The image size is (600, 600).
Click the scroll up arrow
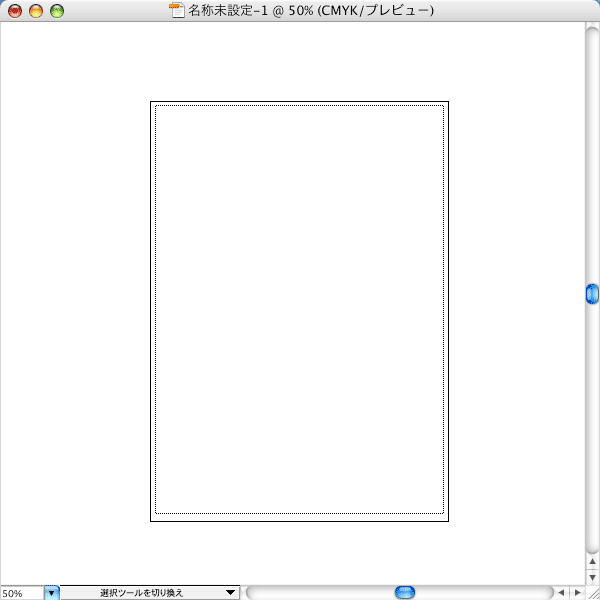click(592, 561)
